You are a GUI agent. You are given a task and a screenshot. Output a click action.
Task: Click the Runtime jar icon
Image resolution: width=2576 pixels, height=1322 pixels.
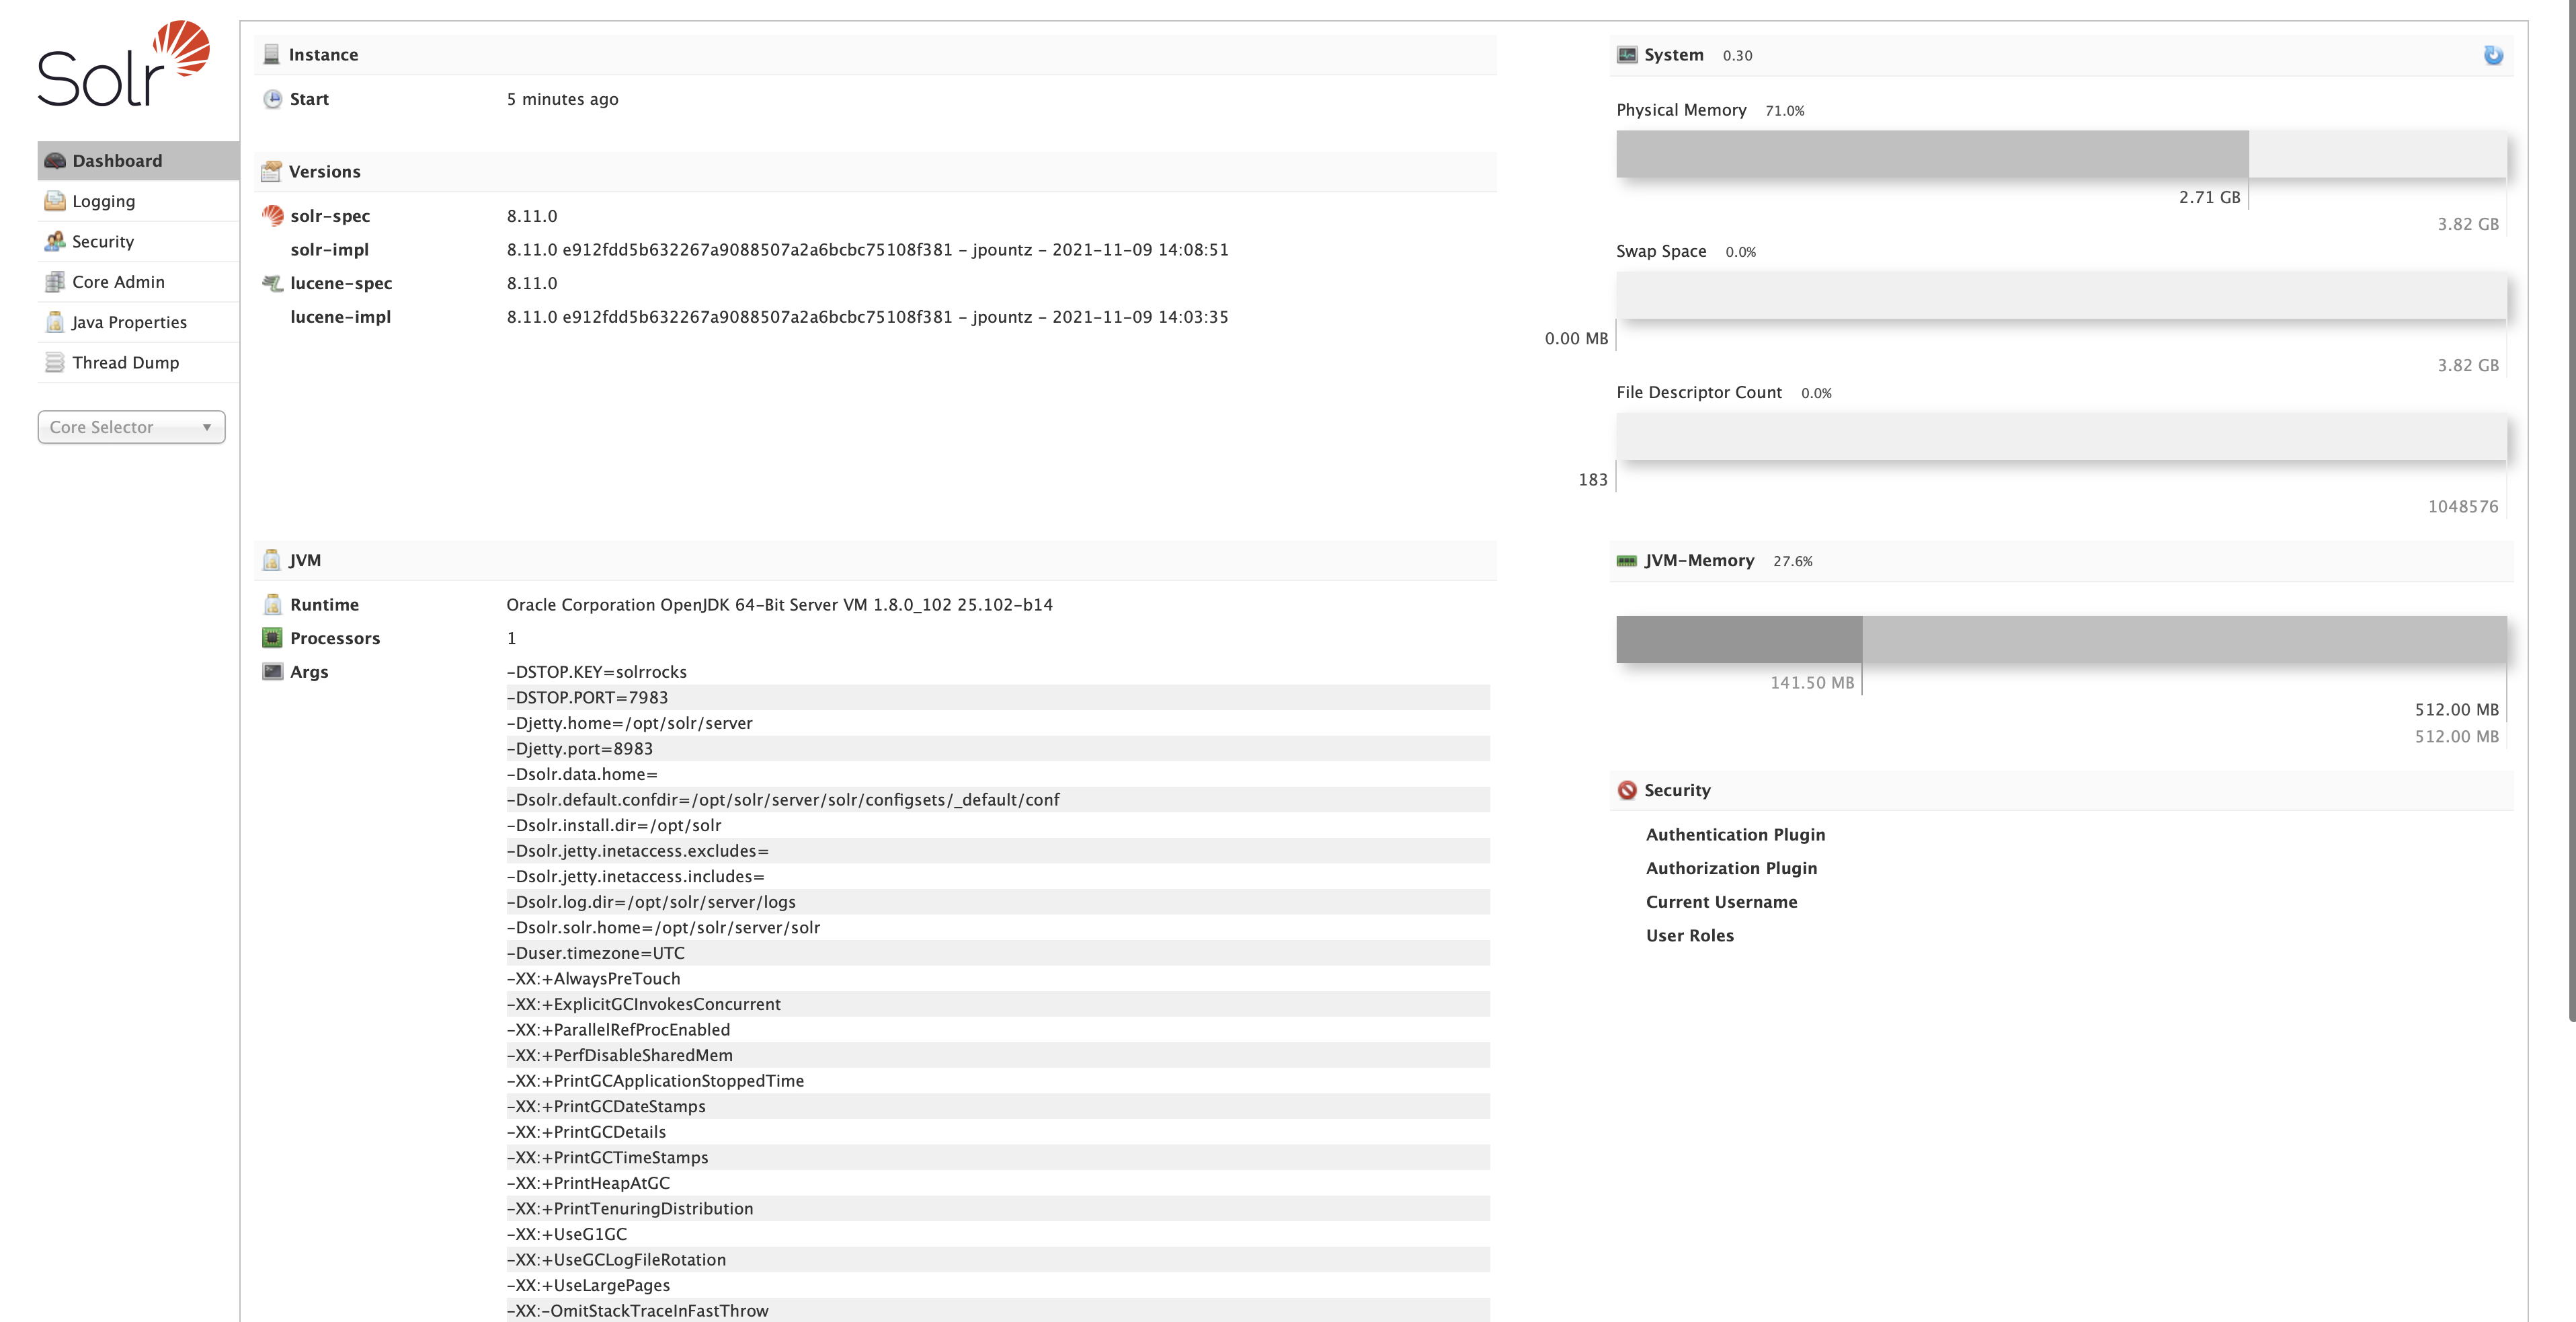272,604
